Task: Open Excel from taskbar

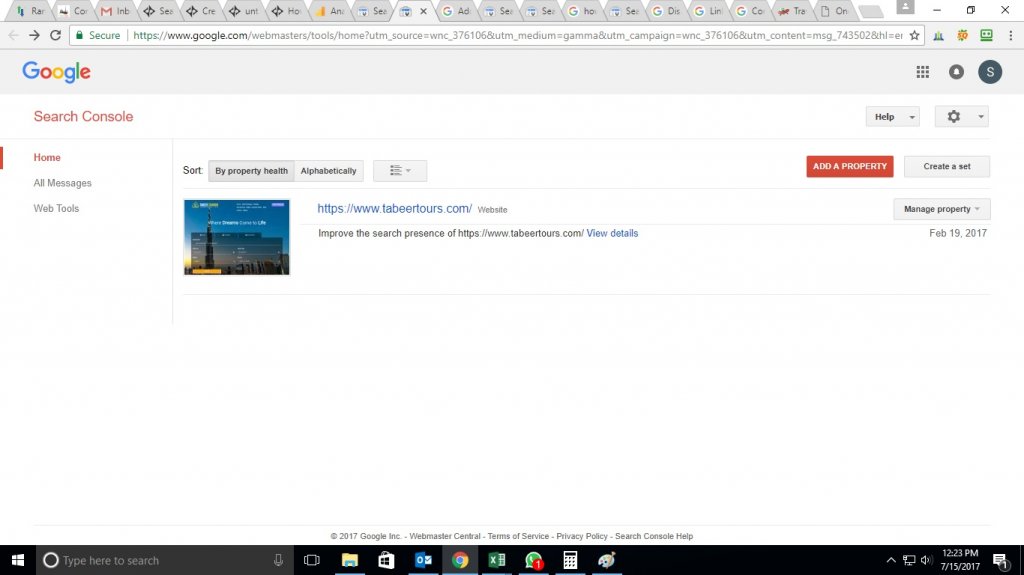Action: point(497,560)
